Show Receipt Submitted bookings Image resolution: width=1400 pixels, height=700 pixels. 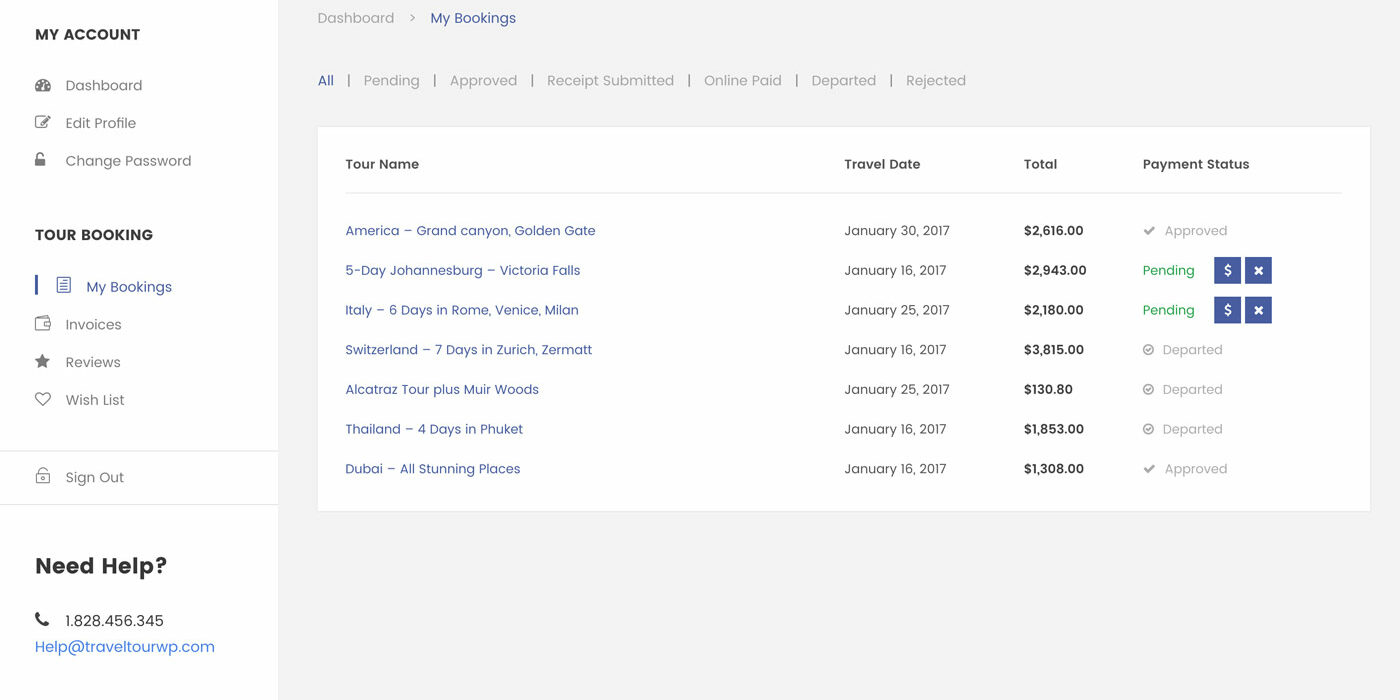[x=610, y=81]
